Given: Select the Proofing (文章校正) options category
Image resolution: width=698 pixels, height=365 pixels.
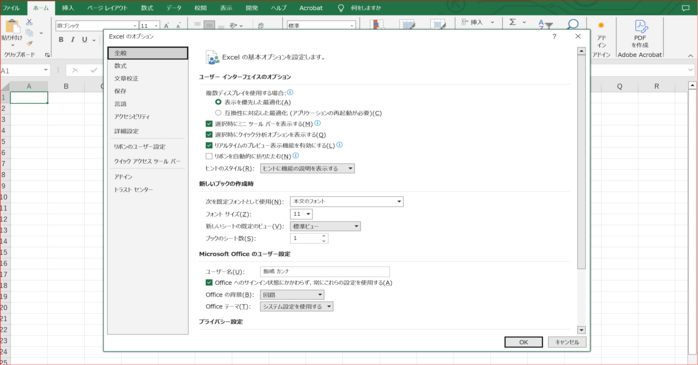Looking at the screenshot, I should pyautogui.click(x=147, y=78).
